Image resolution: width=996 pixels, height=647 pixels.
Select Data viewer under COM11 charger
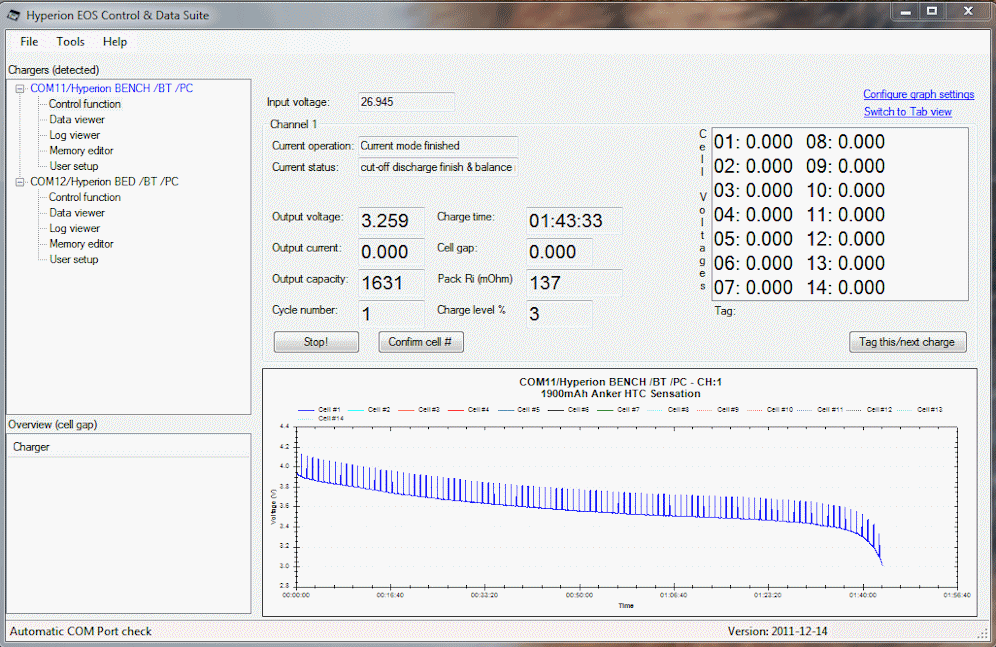click(77, 119)
